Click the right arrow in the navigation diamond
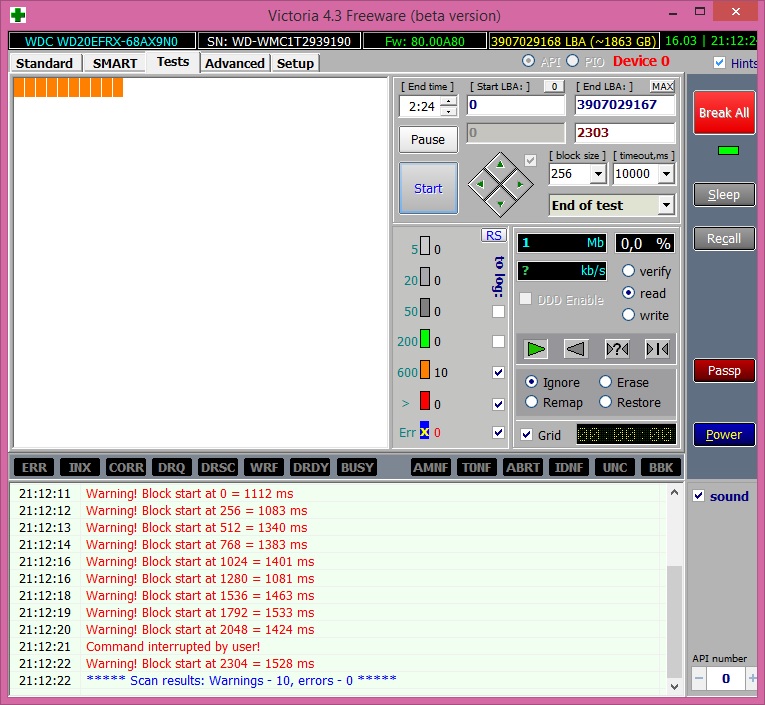The width and height of the screenshot is (765, 705). [520, 184]
